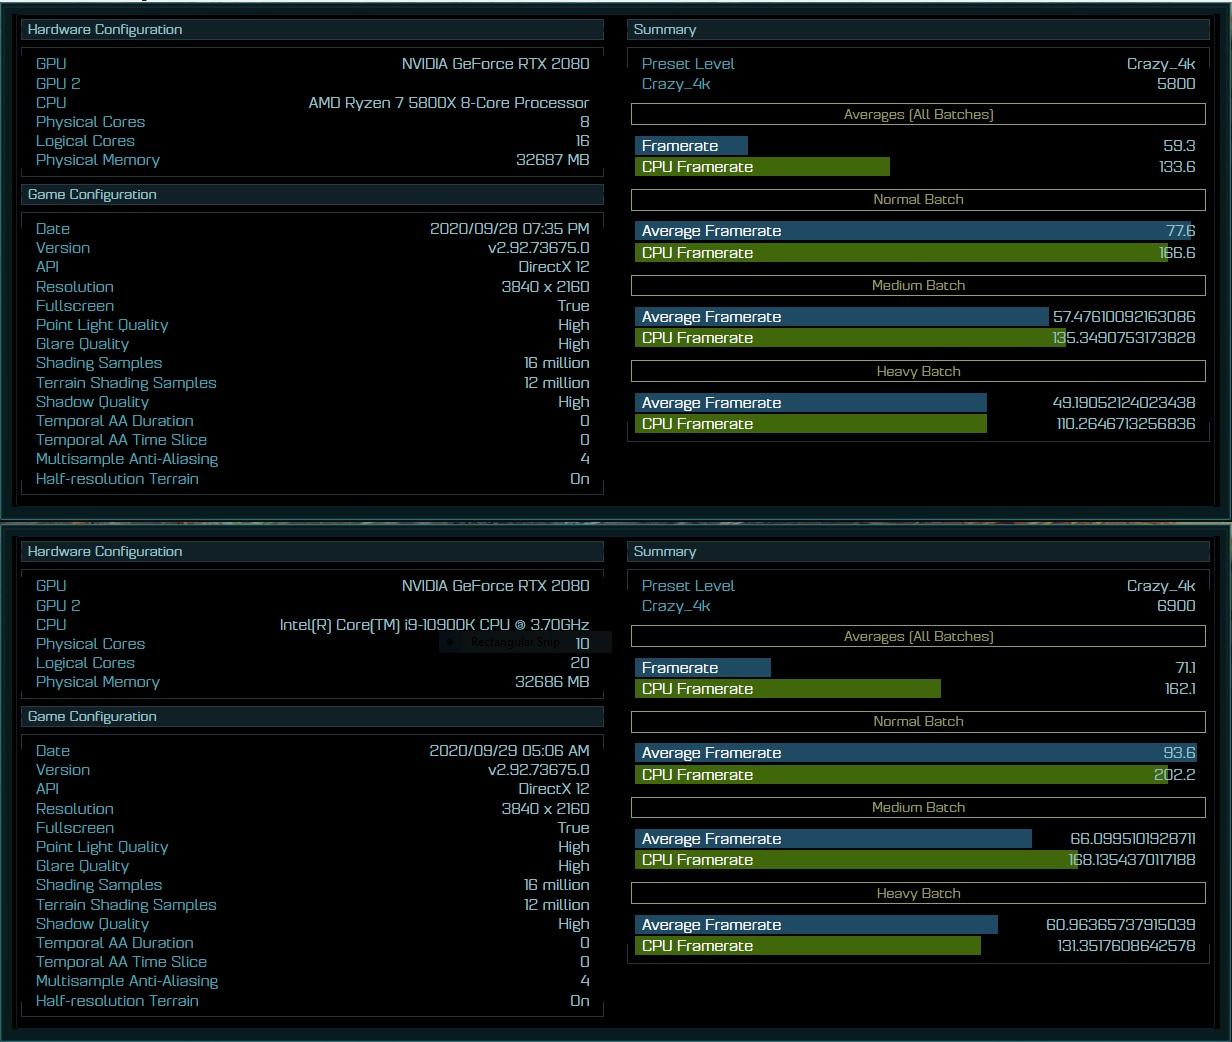Click the Physical Cores value 8
Image resolution: width=1232 pixels, height=1042 pixels.
click(x=585, y=122)
